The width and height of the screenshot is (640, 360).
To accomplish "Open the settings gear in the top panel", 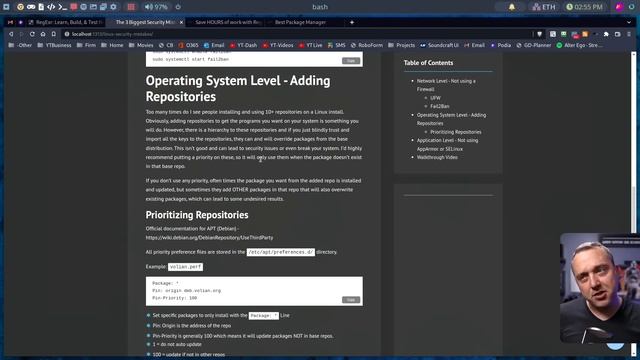I will pyautogui.click(x=113, y=7).
